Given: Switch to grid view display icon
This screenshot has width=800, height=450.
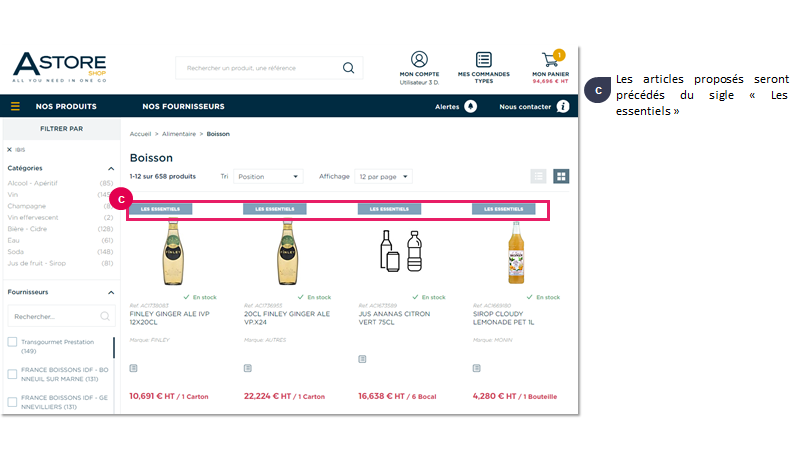Looking at the screenshot, I should (x=561, y=176).
